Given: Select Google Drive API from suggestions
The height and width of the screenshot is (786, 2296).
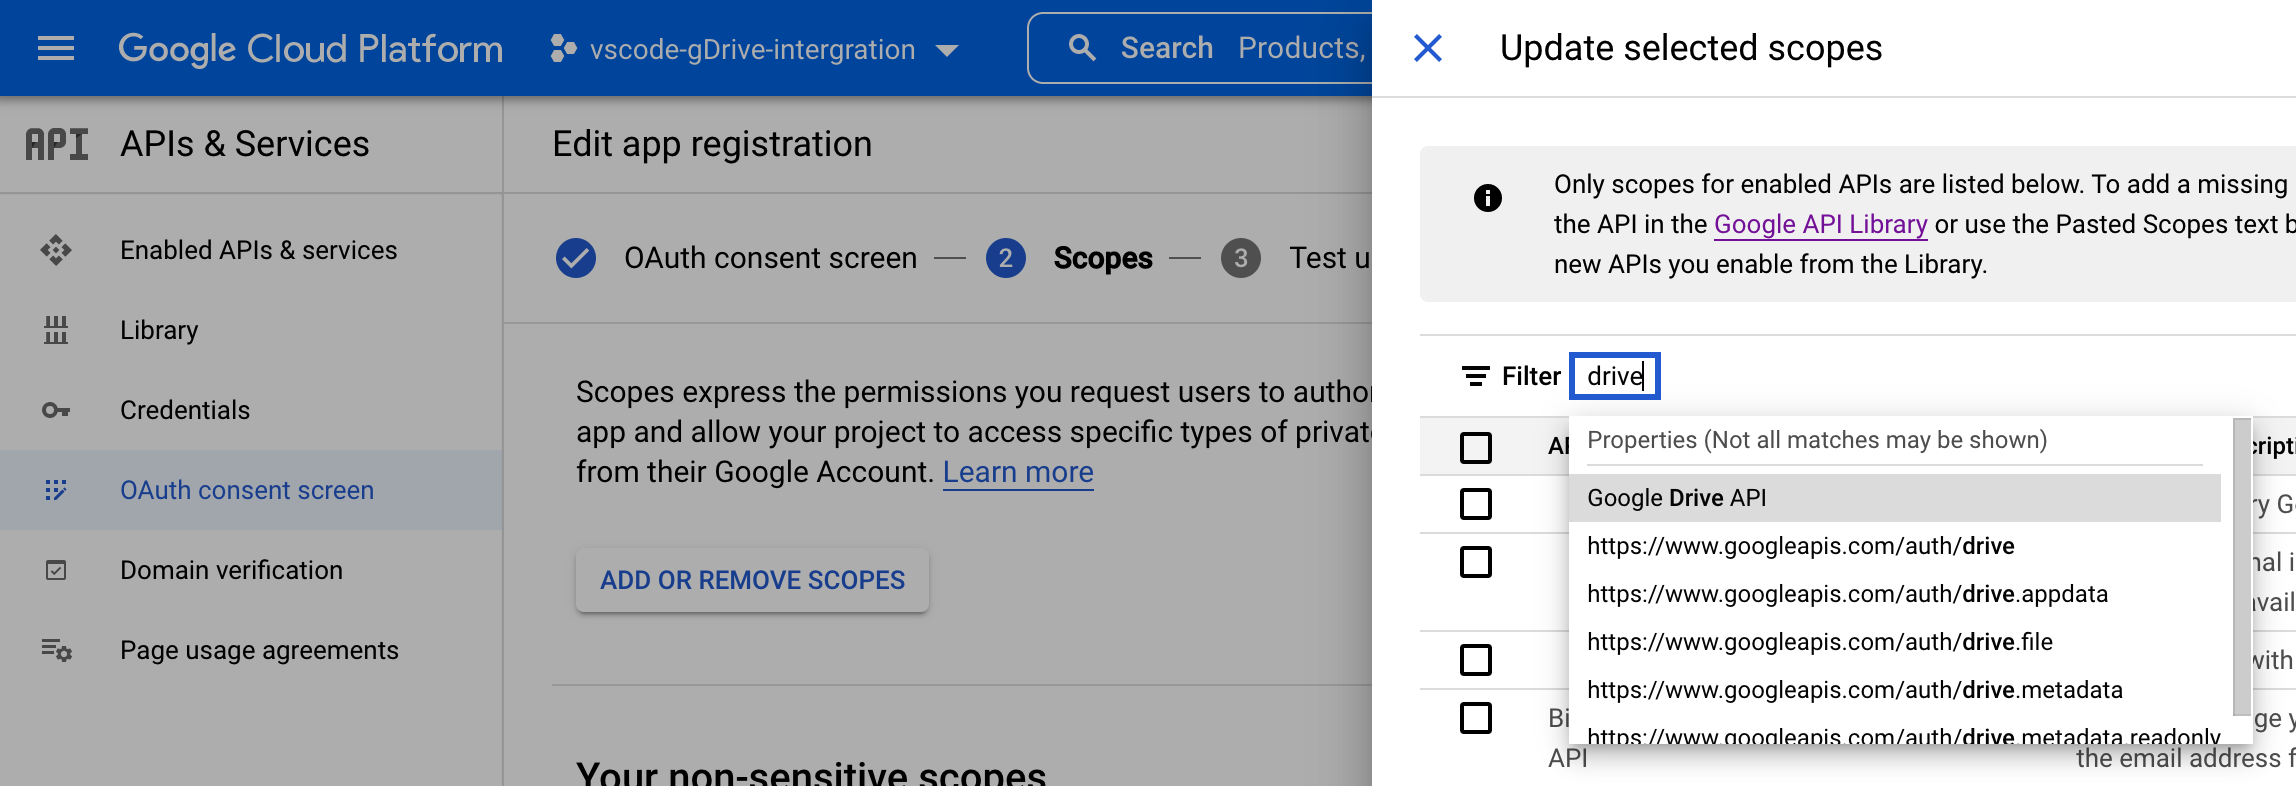Looking at the screenshot, I should pyautogui.click(x=1677, y=498).
